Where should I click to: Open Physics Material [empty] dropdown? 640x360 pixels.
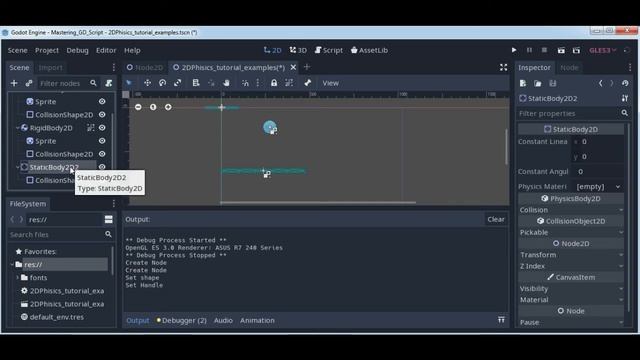(599, 187)
